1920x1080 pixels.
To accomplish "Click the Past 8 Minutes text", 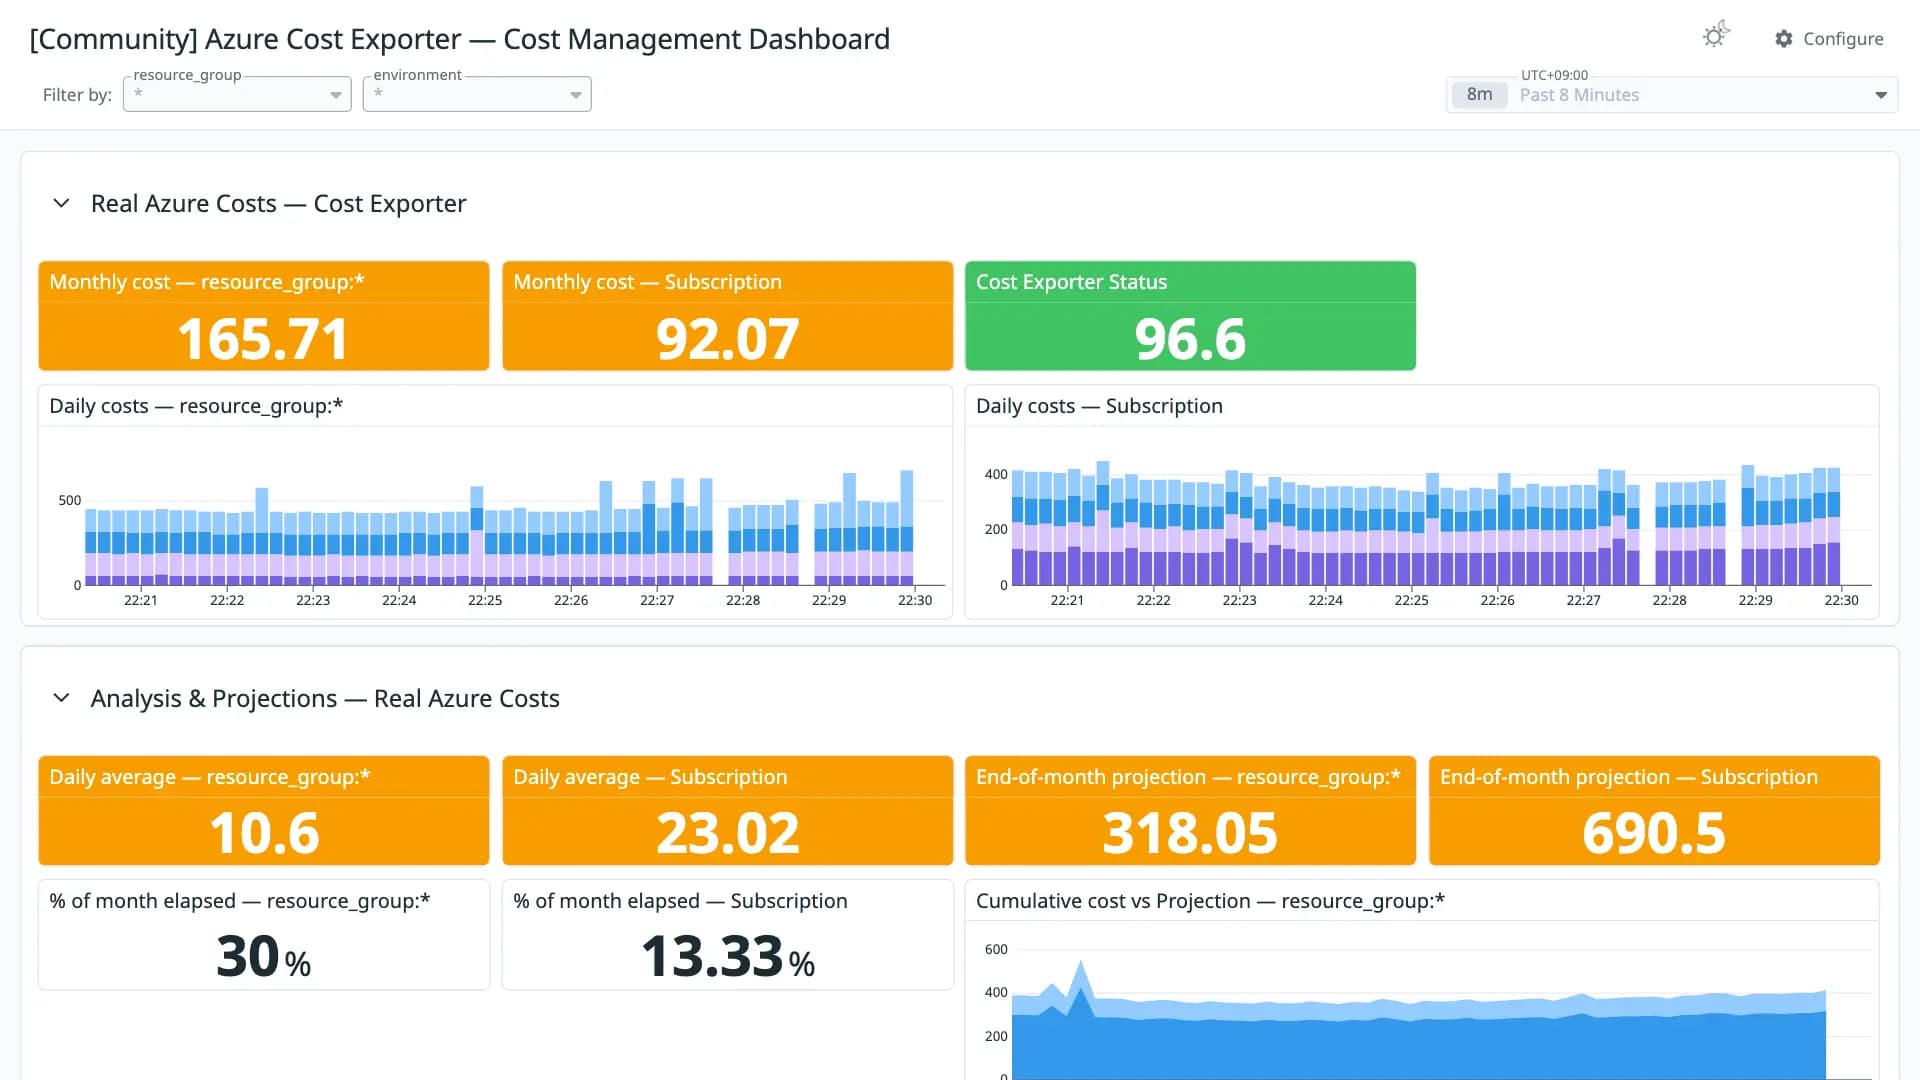I will [1579, 95].
